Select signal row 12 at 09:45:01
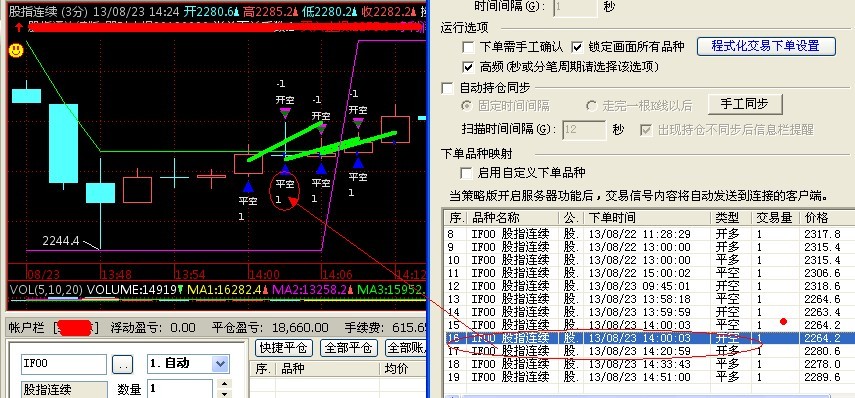This screenshot has height=398, width=855. click(x=649, y=286)
